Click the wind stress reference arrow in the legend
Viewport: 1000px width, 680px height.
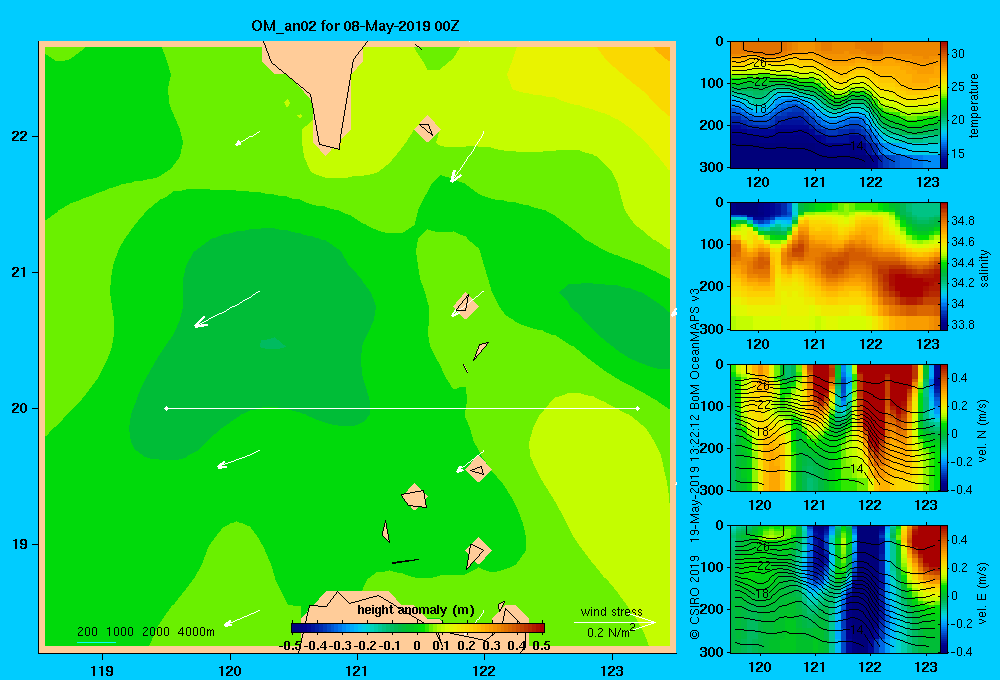pos(614,623)
